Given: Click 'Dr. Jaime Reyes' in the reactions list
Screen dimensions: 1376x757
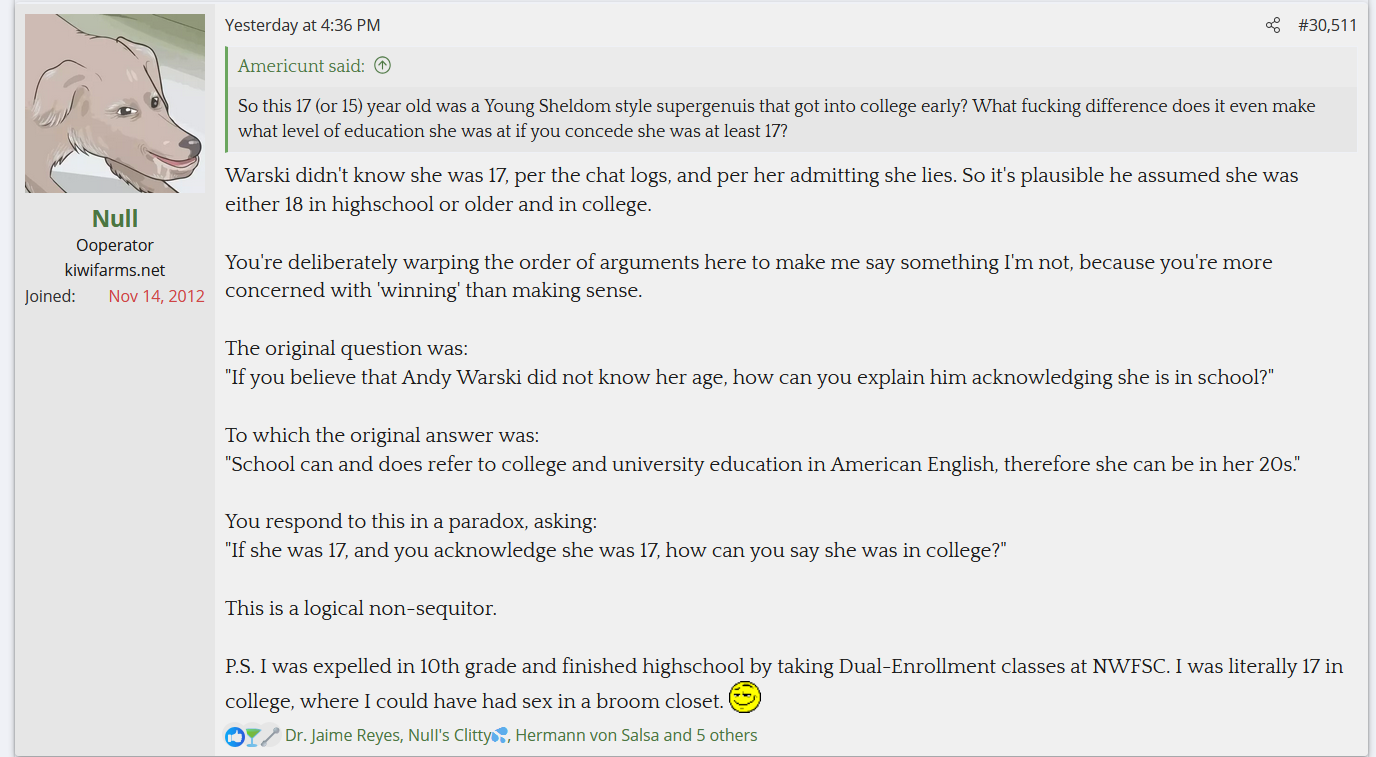Looking at the screenshot, I should click(x=343, y=735).
